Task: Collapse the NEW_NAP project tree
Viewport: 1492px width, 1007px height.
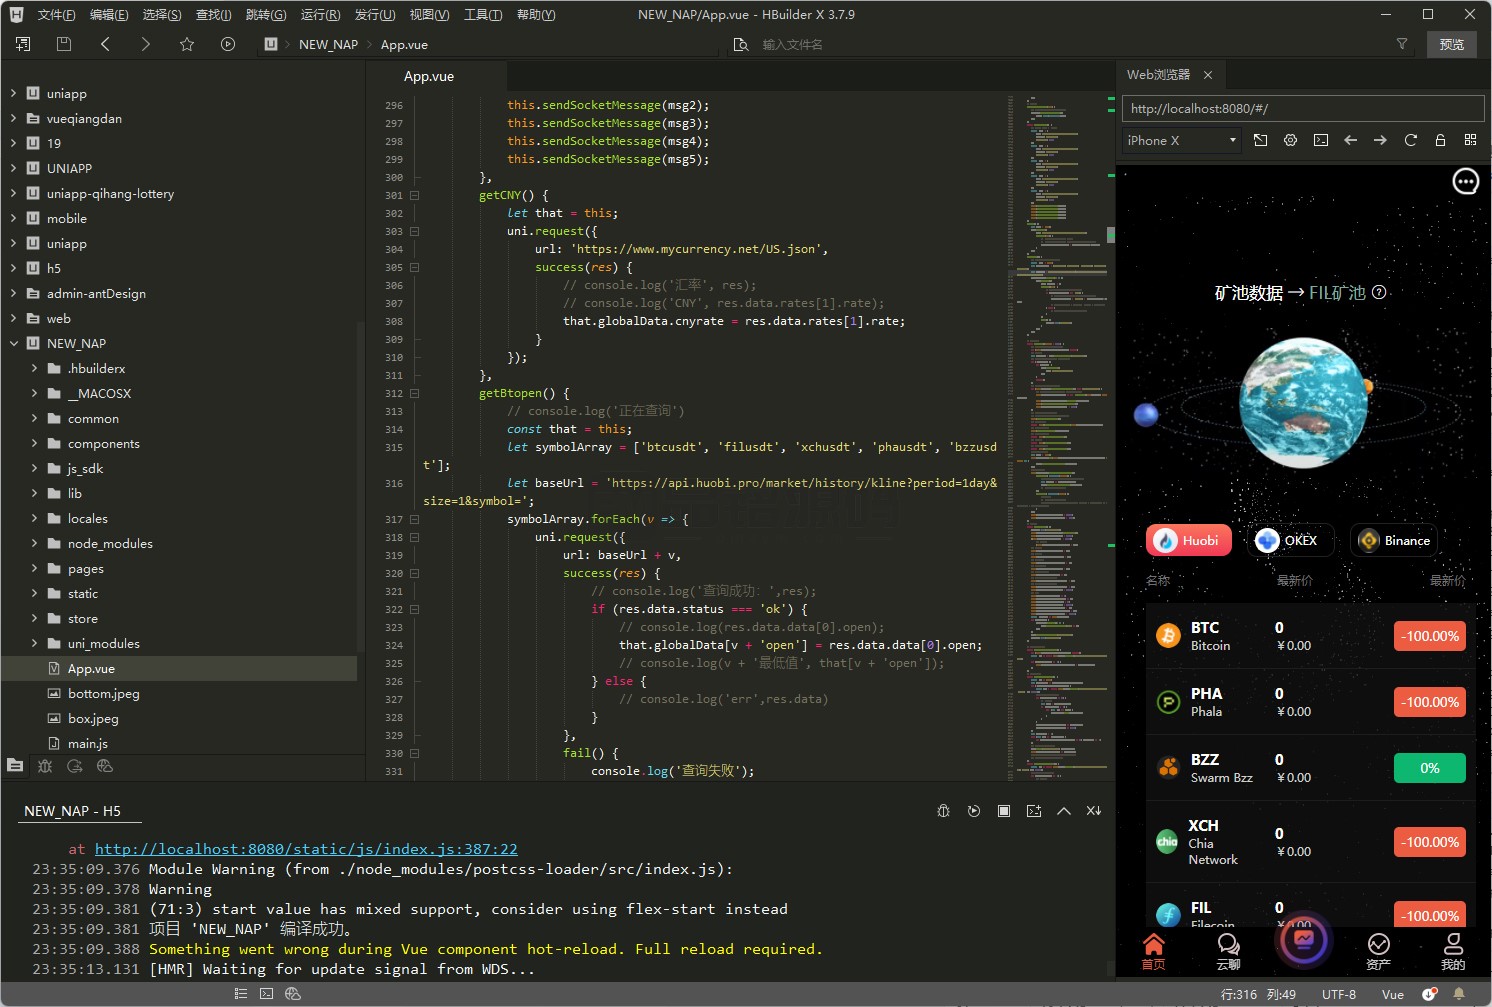Action: pos(14,344)
